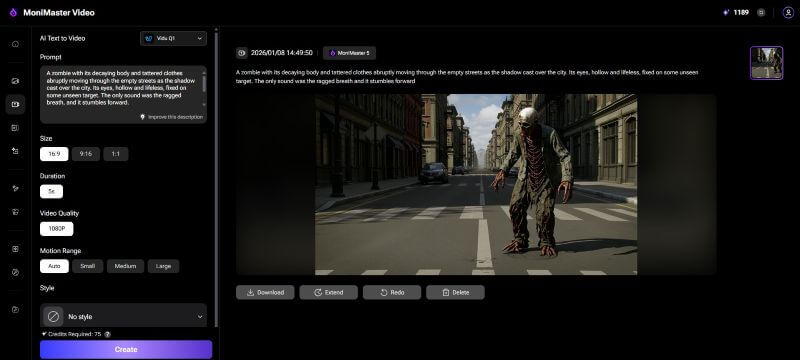Select the 5s duration option
The image size is (800, 360).
(x=52, y=192)
